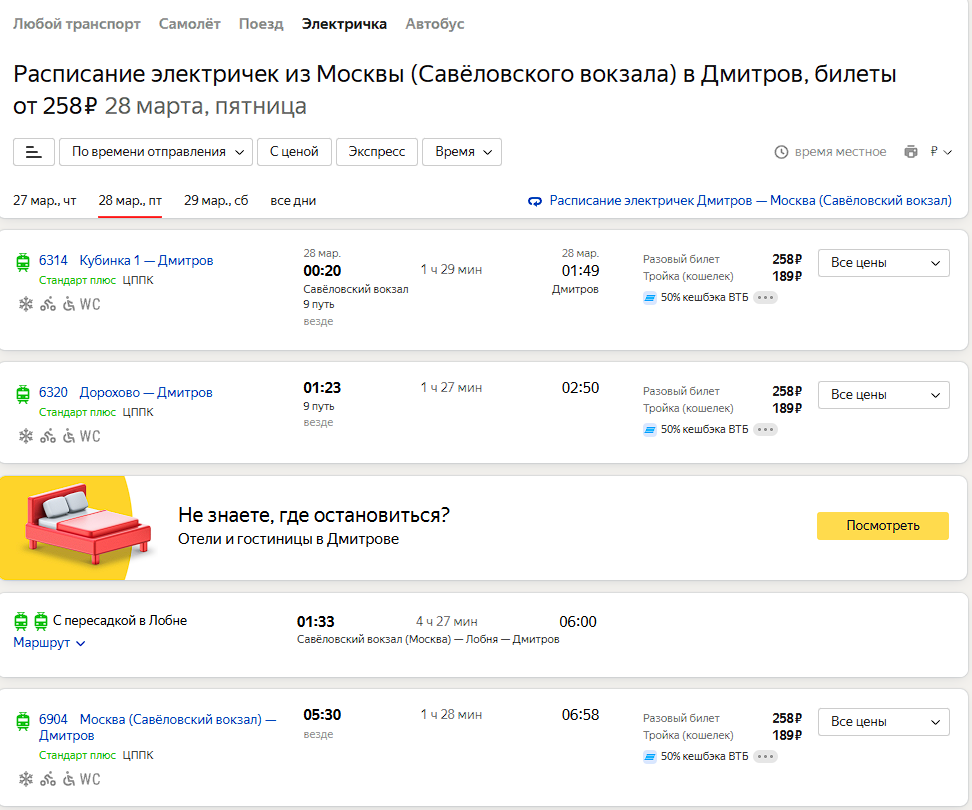Switch to the 'Автобус' transport tab

click(435, 24)
